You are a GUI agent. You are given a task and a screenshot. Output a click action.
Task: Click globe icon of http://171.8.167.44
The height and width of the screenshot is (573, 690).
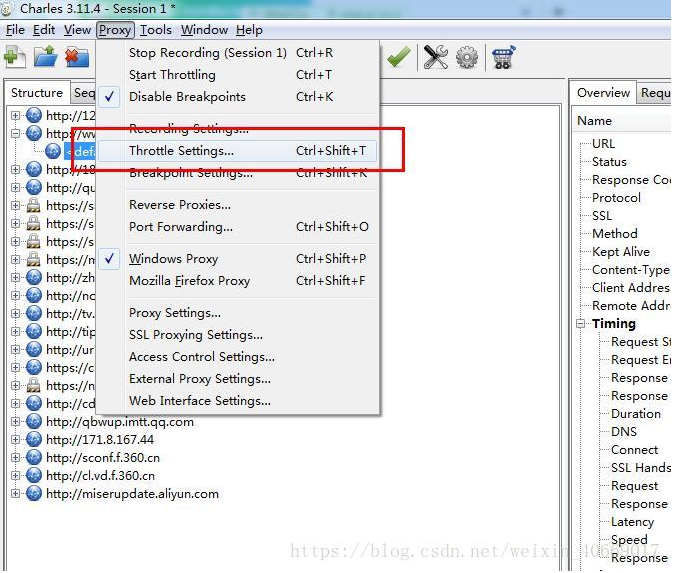click(34, 439)
